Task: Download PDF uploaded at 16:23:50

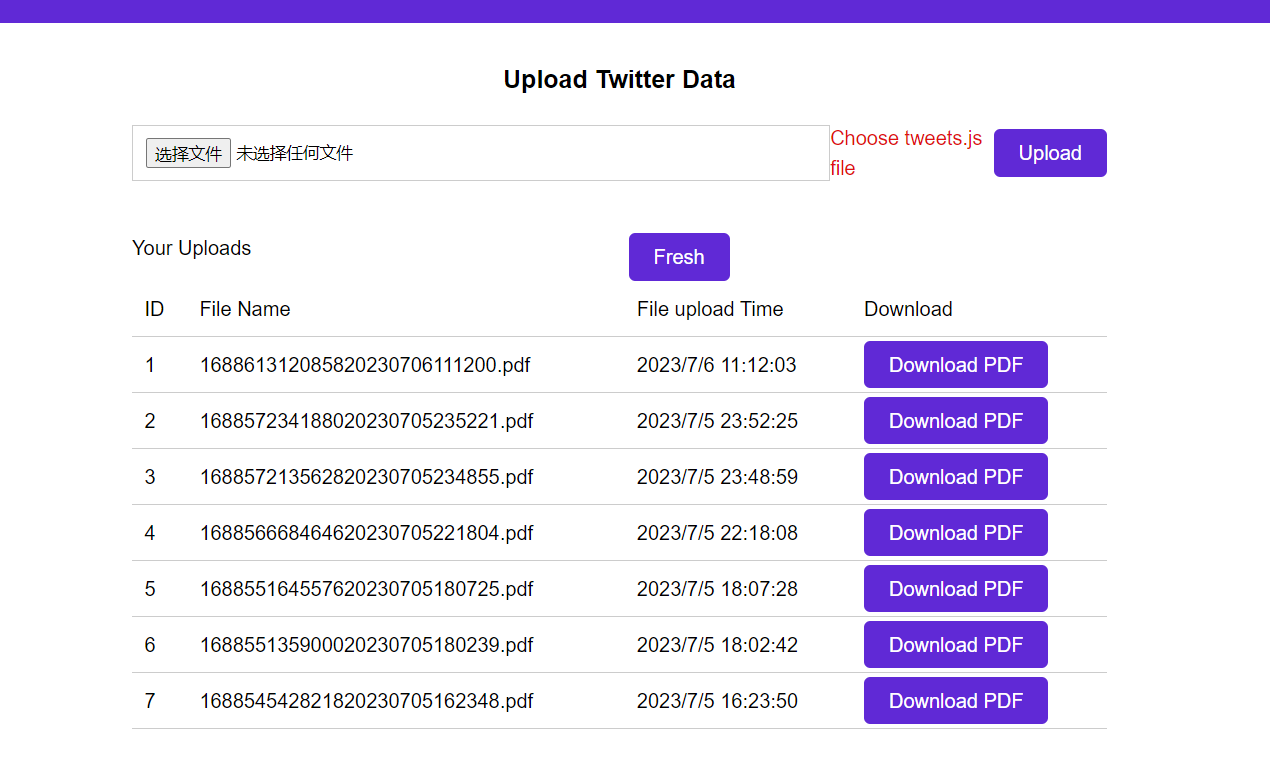Action: pyautogui.click(x=956, y=701)
